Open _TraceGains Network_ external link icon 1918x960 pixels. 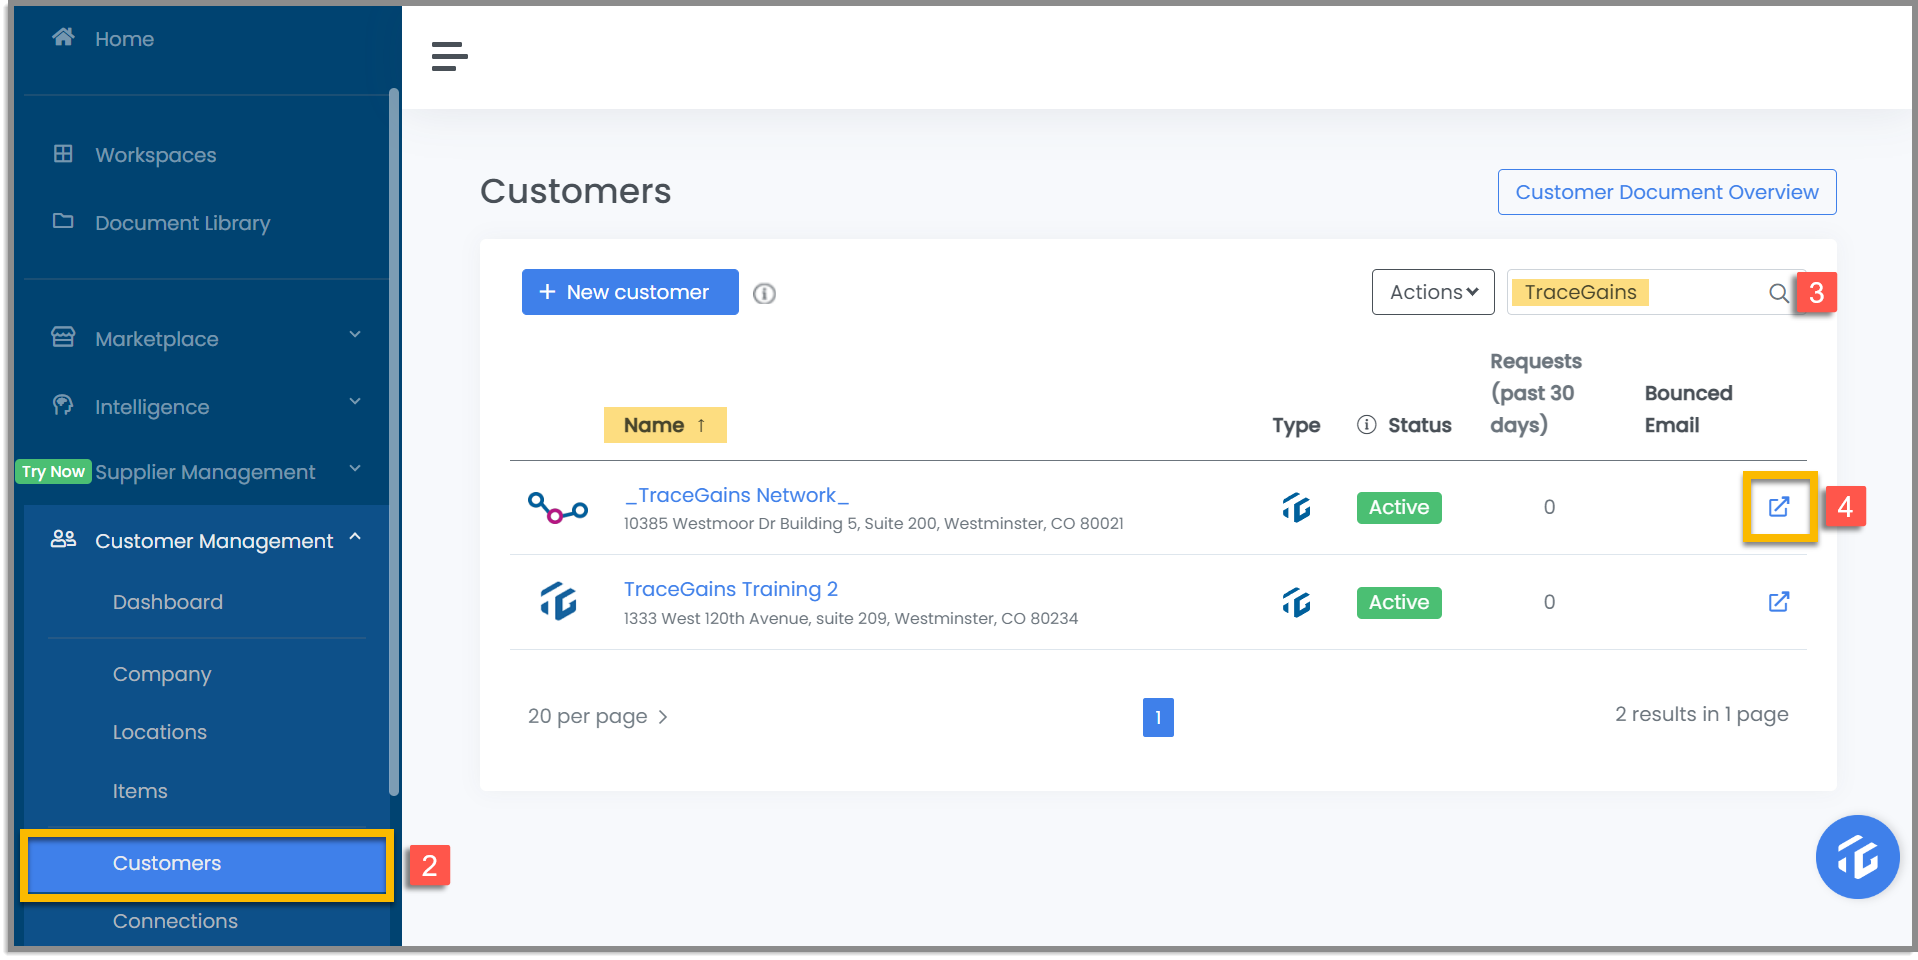(1779, 507)
